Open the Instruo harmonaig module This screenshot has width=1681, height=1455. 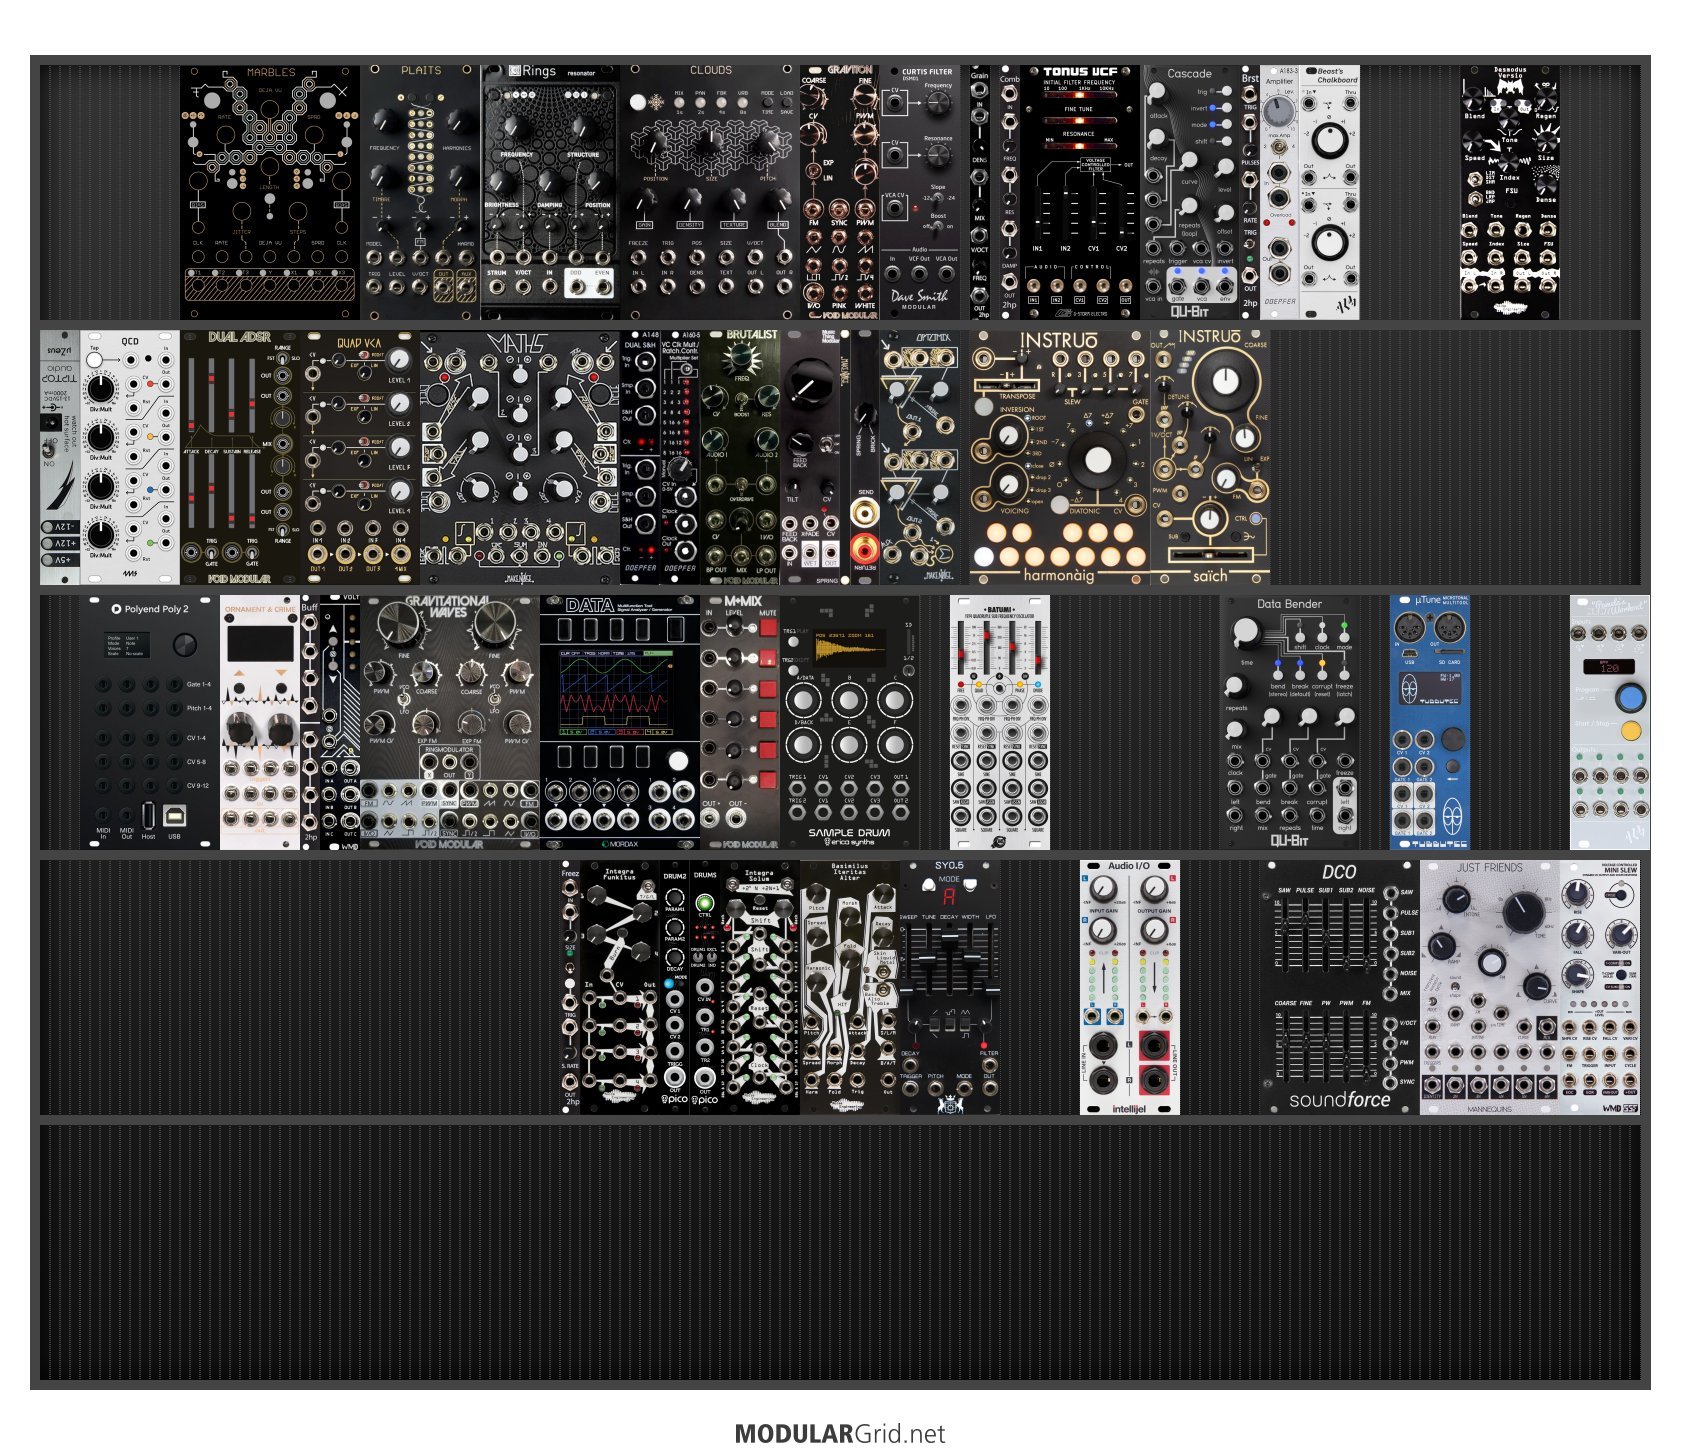[1060, 458]
